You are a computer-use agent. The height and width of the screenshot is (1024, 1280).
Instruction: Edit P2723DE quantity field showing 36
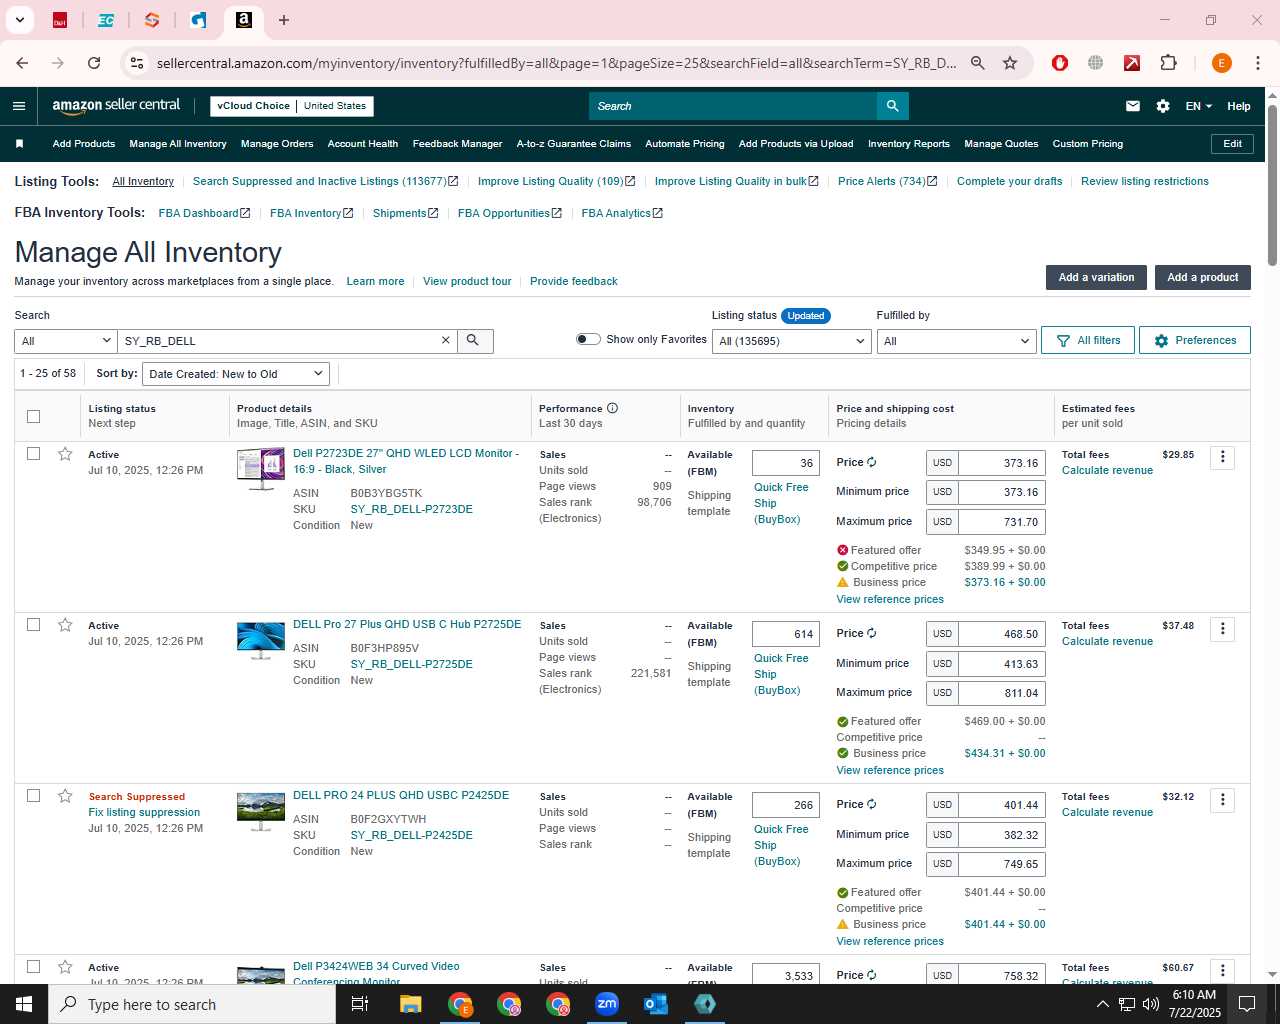786,463
